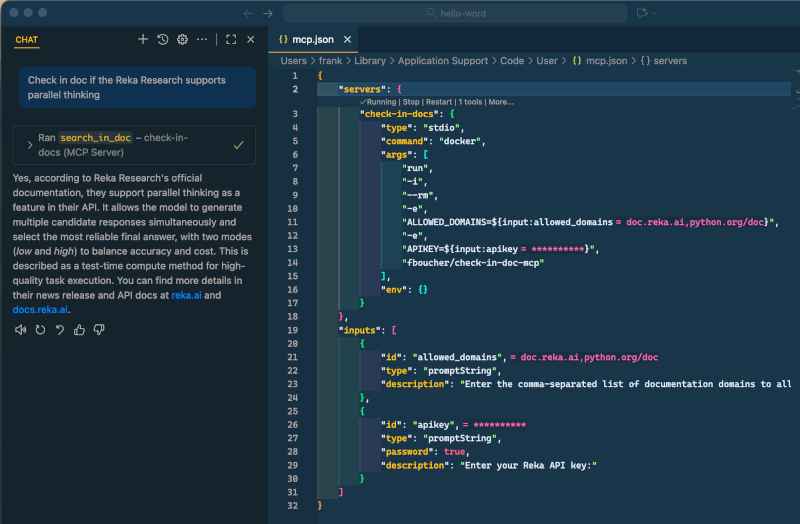Select frank in the breadcrumb path
Viewport: 800px width, 524px height.
(330, 61)
